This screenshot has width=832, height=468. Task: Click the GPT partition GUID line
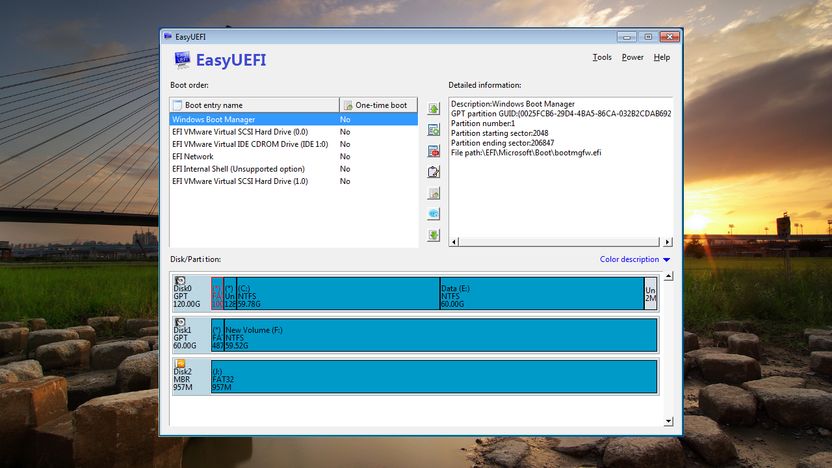(x=561, y=114)
